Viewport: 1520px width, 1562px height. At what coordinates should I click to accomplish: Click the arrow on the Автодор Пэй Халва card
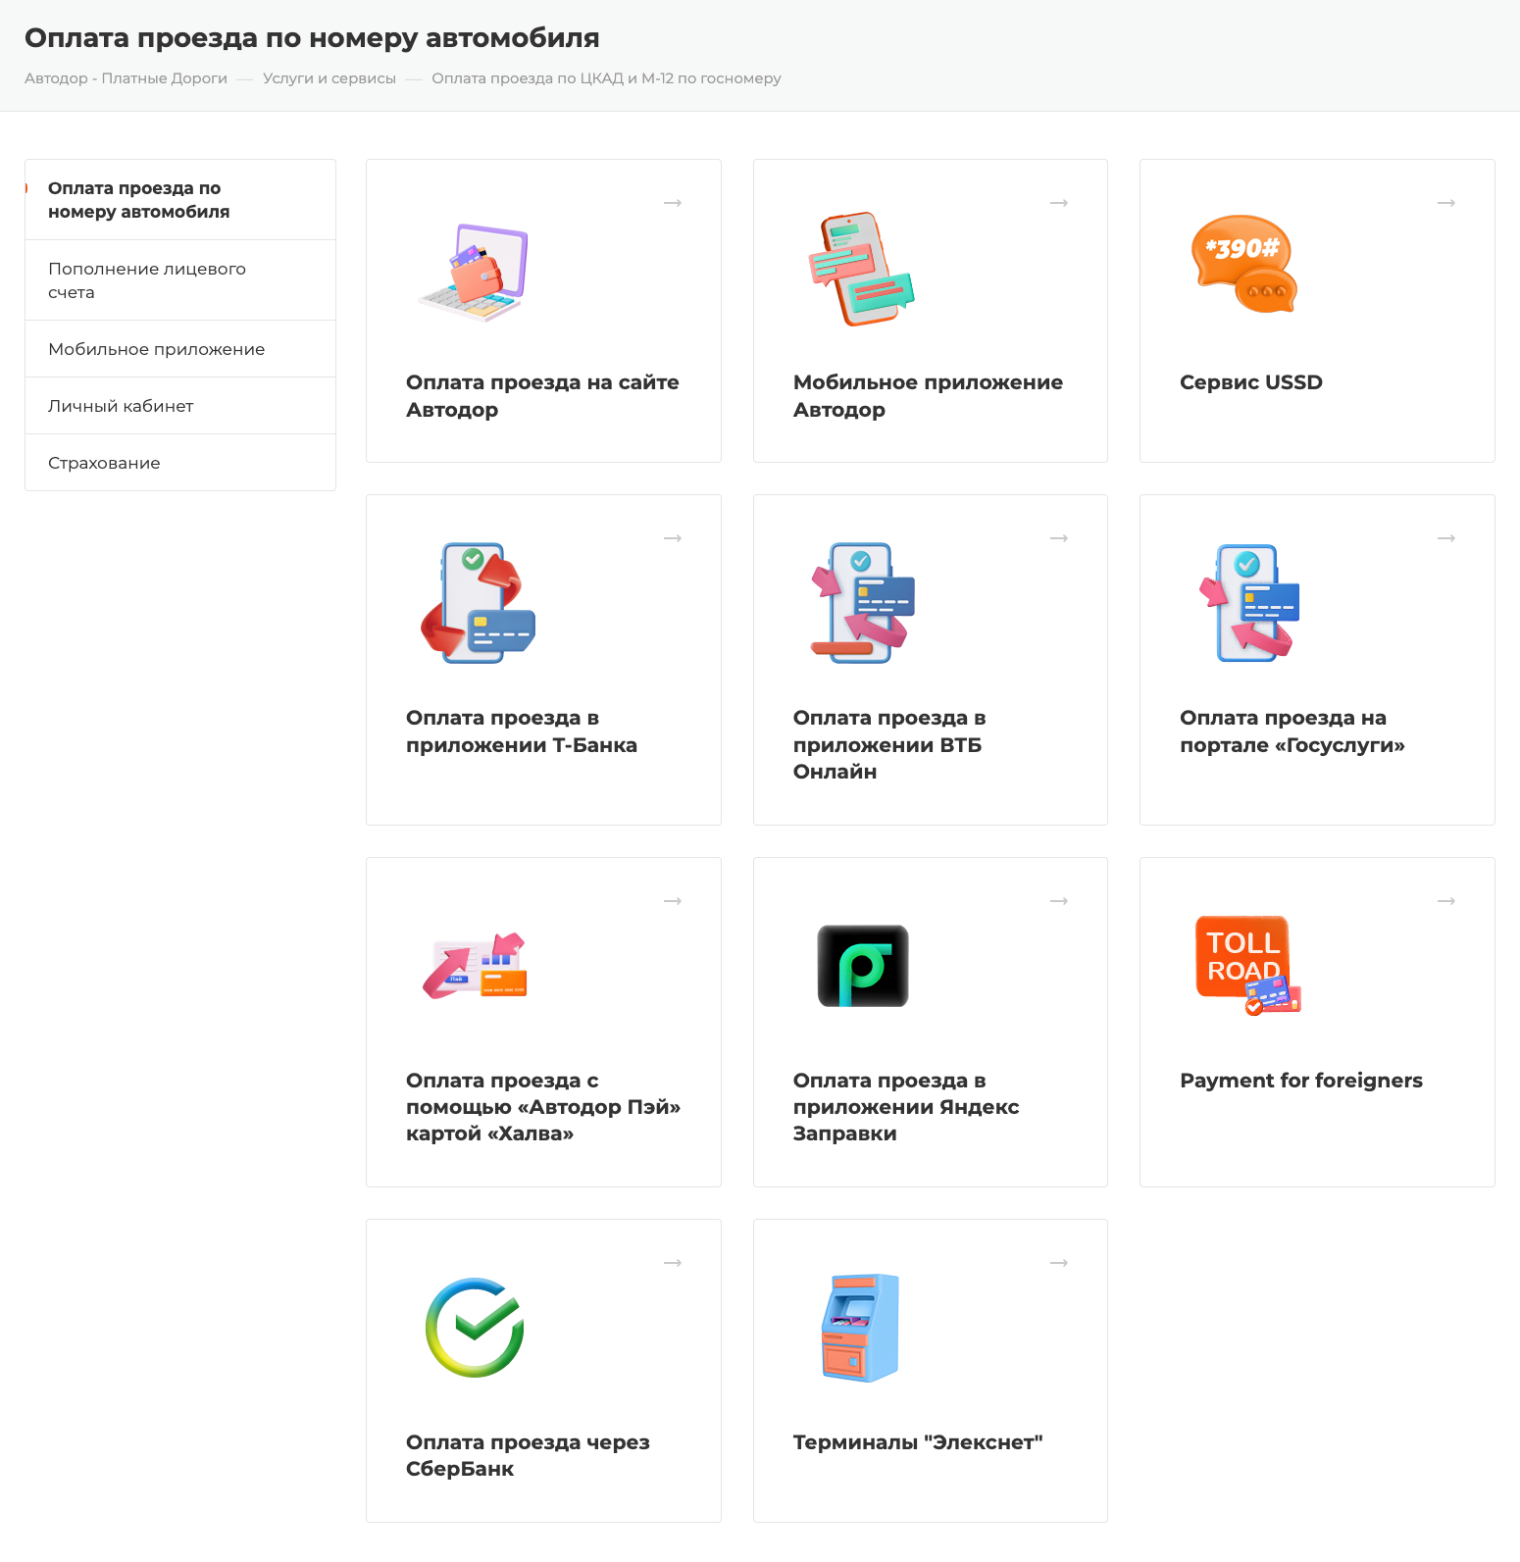(673, 901)
